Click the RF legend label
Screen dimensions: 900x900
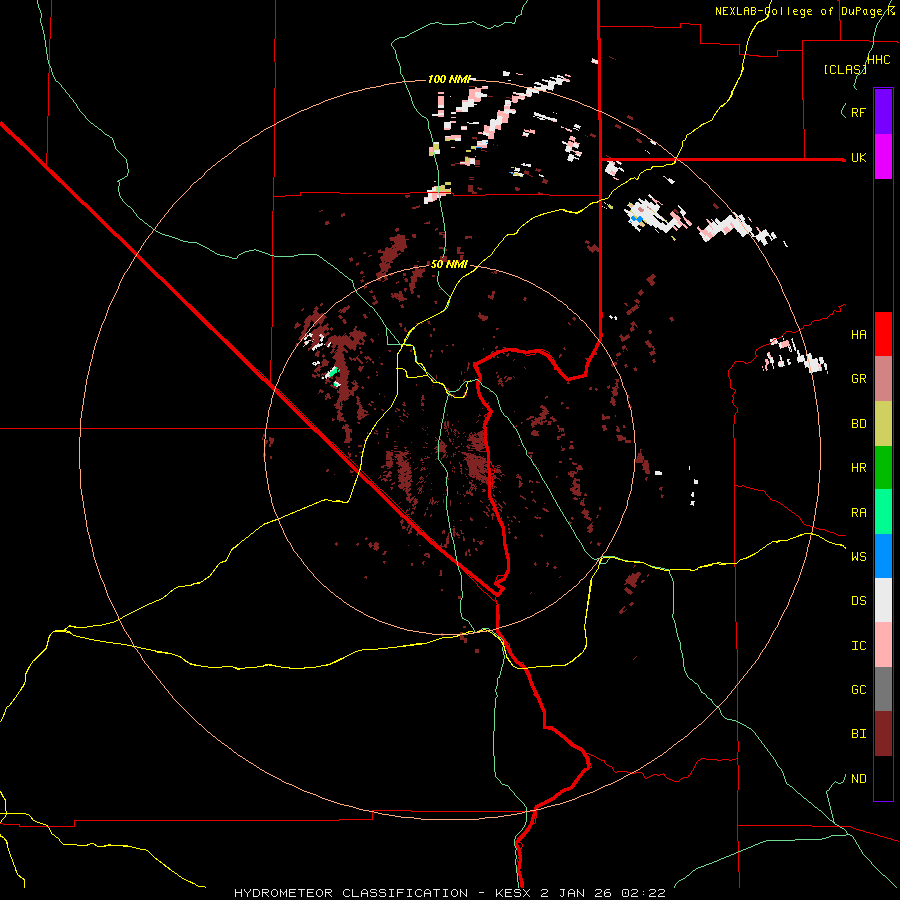tap(858, 112)
